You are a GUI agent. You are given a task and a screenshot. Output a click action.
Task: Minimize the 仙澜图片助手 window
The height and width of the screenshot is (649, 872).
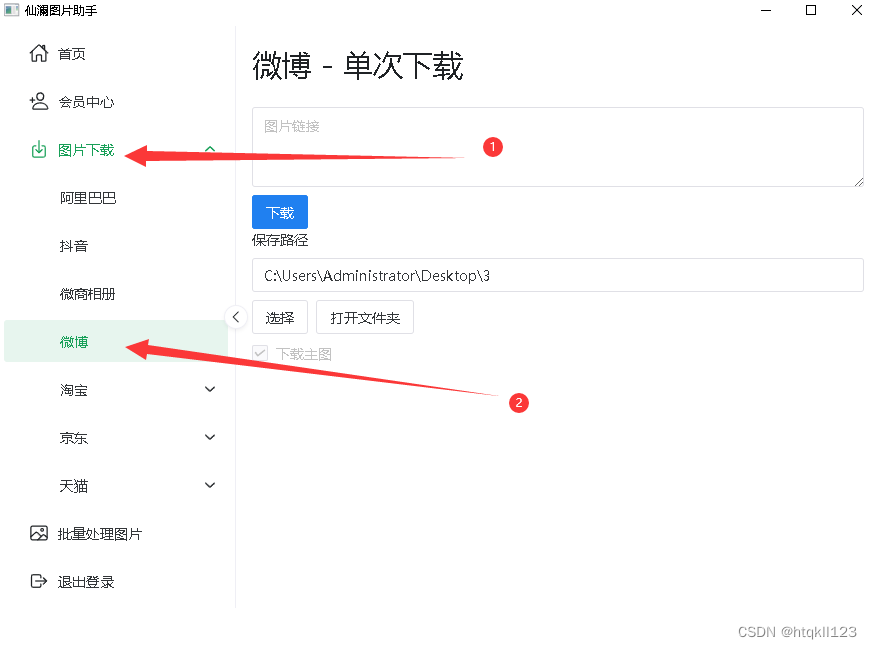[766, 10]
